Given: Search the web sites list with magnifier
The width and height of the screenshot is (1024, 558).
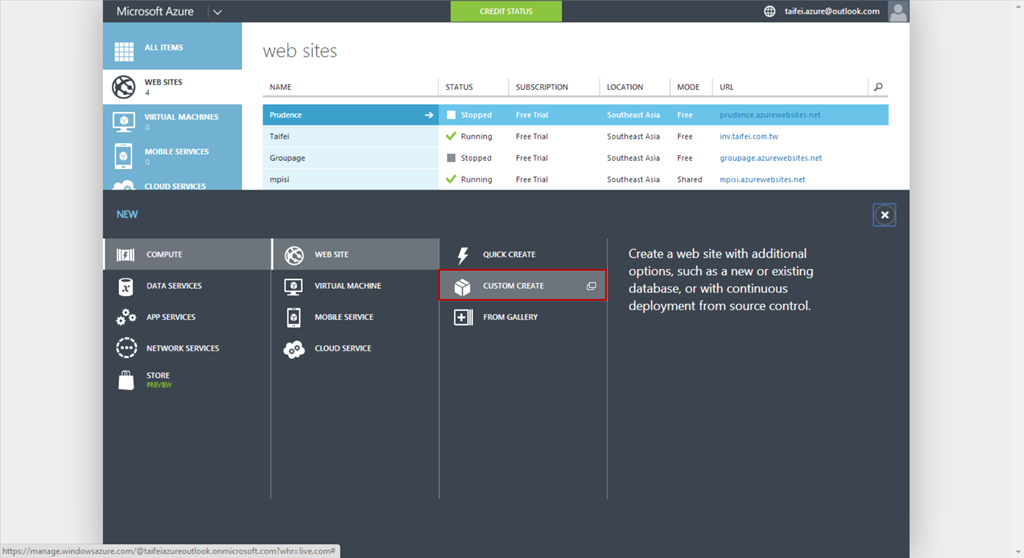Looking at the screenshot, I should [878, 87].
